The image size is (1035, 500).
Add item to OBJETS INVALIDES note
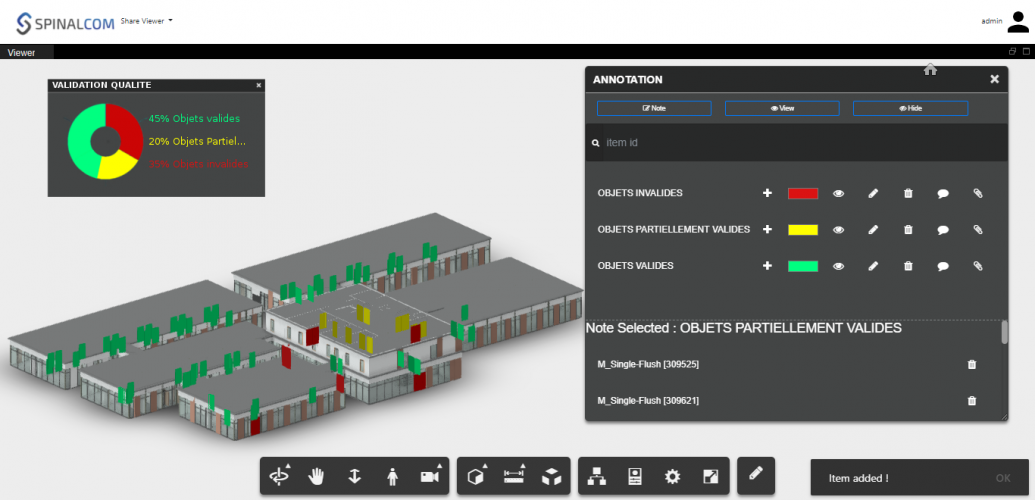[x=767, y=193]
